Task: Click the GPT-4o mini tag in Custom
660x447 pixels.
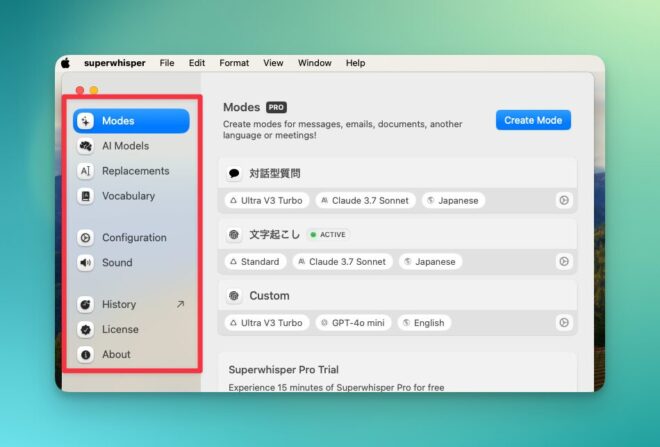Action: tap(352, 323)
